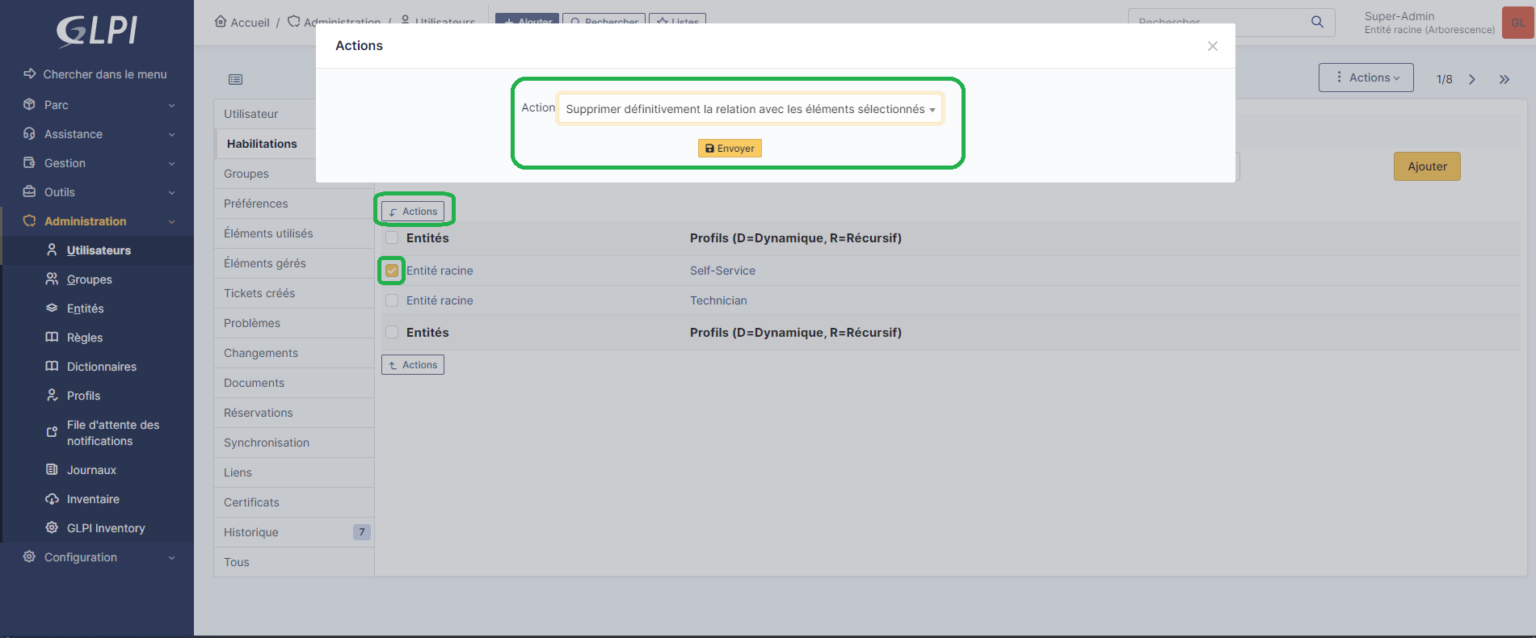Select the Utilisateurs icon in the sidebar
This screenshot has height=638, width=1536.
click(95, 250)
